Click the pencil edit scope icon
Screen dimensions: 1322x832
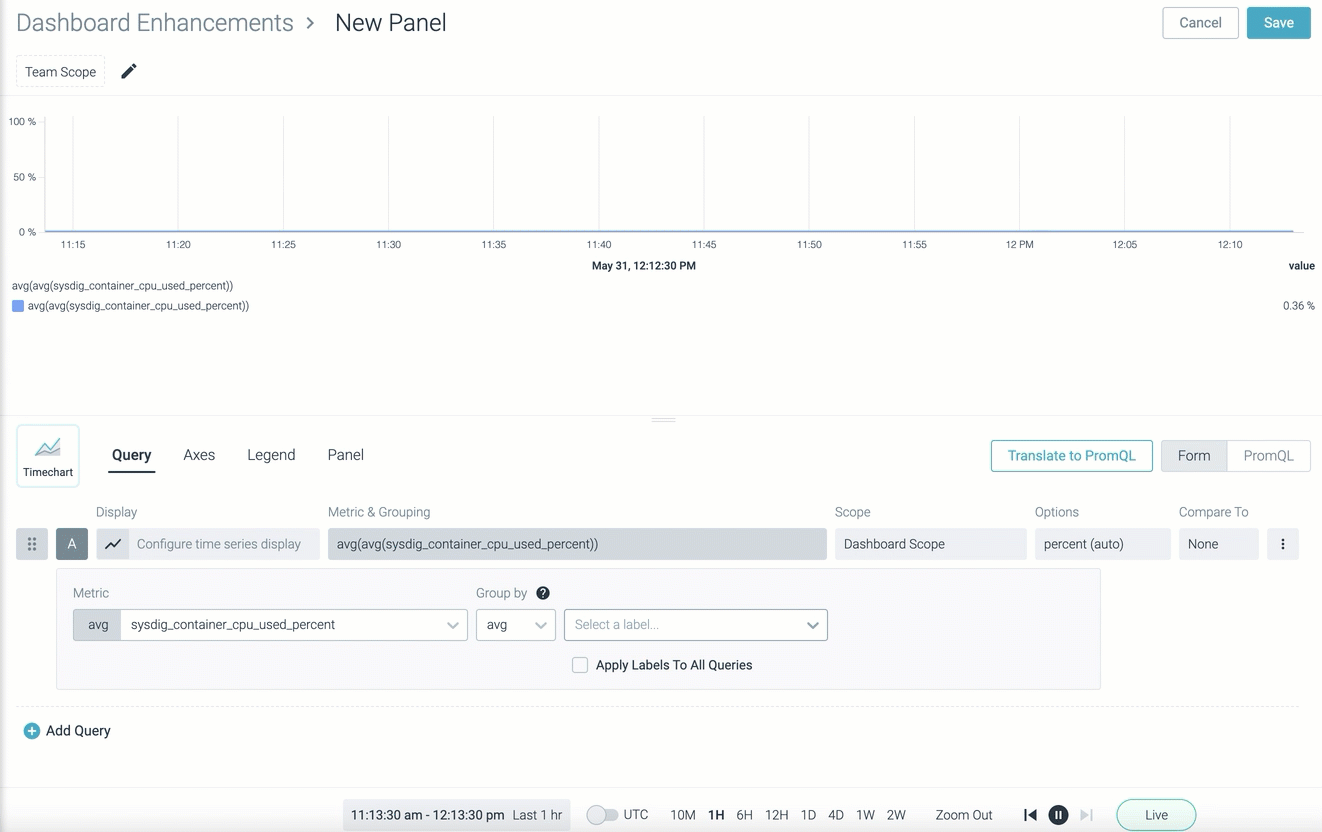pos(129,71)
